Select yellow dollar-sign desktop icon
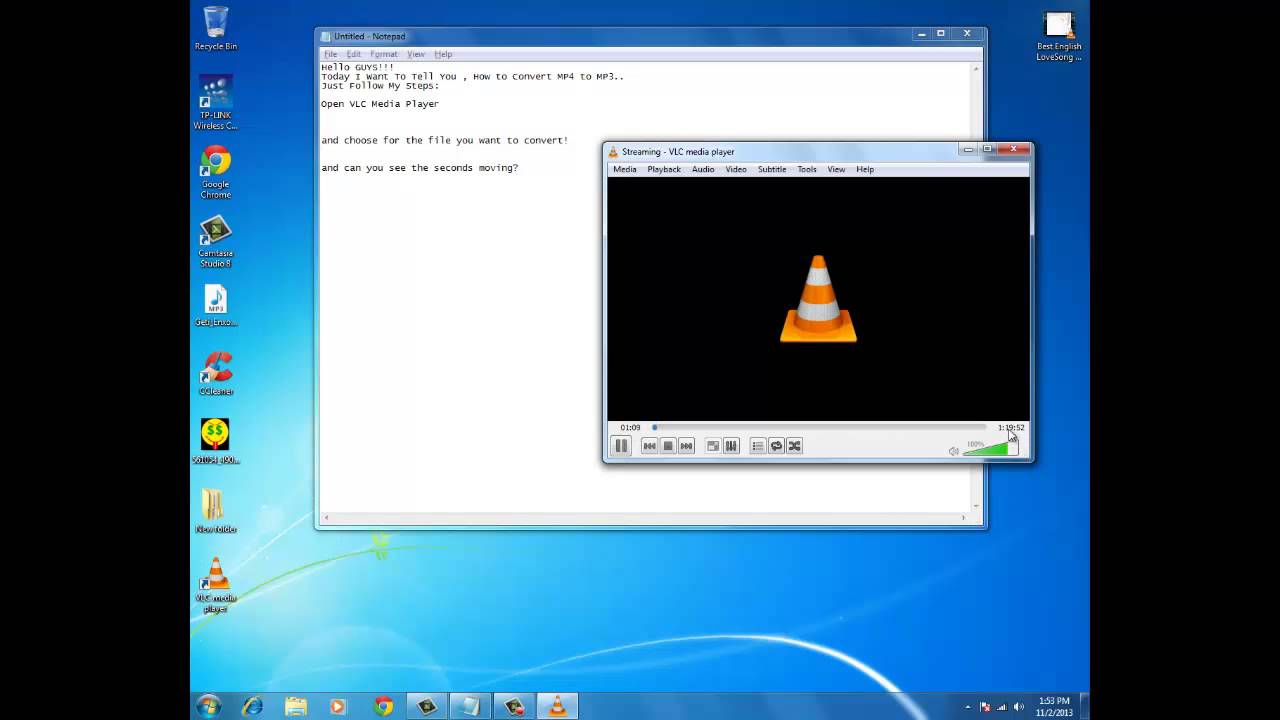1280x720 pixels. pyautogui.click(x=216, y=441)
